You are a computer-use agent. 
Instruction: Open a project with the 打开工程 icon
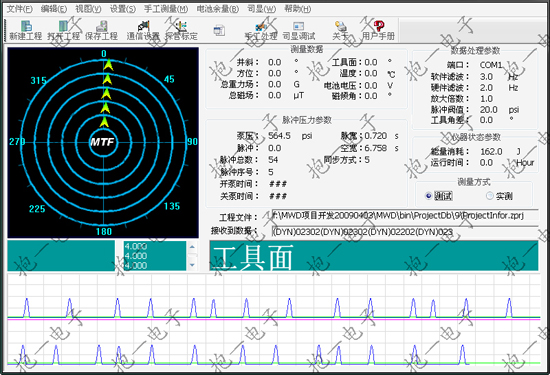pos(63,30)
